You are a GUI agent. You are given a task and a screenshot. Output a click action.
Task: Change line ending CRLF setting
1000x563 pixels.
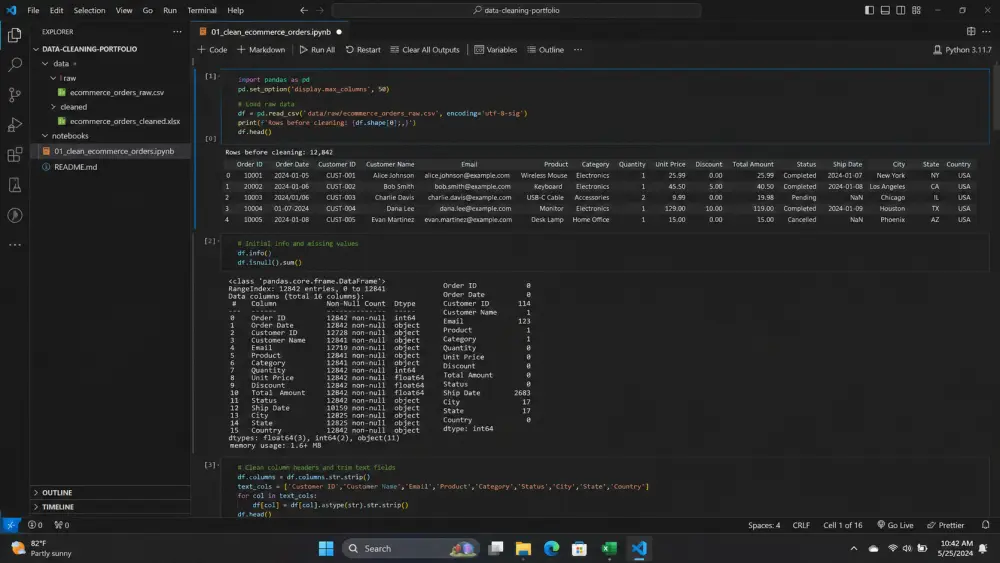[801, 525]
